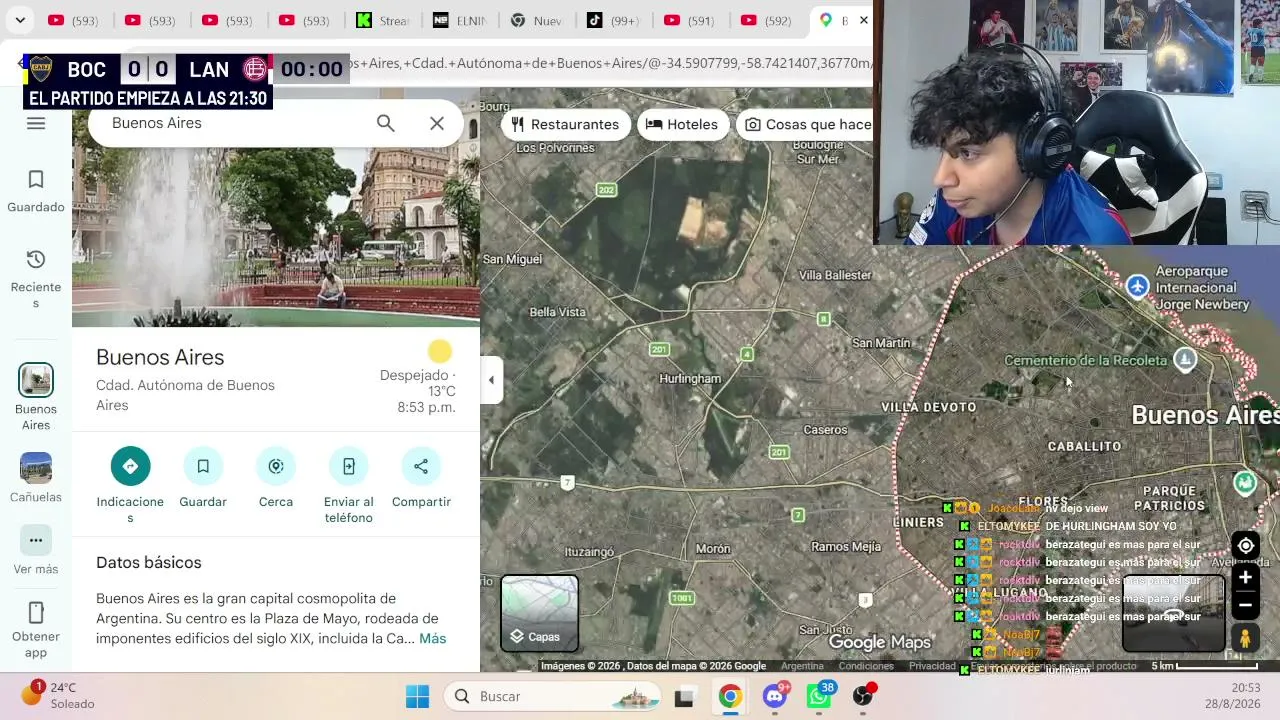The height and width of the screenshot is (720, 1280).
Task: Close the active Google Maps tab
Action: [864, 20]
